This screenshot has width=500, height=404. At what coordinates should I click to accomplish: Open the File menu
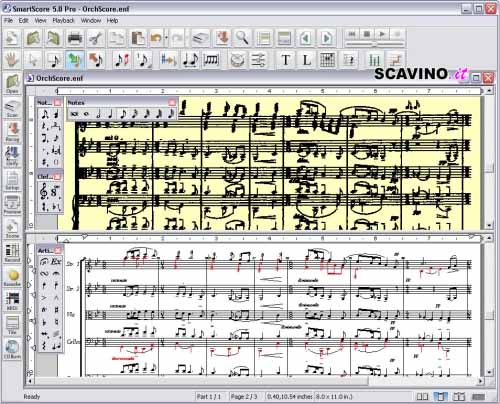[x=8, y=21]
